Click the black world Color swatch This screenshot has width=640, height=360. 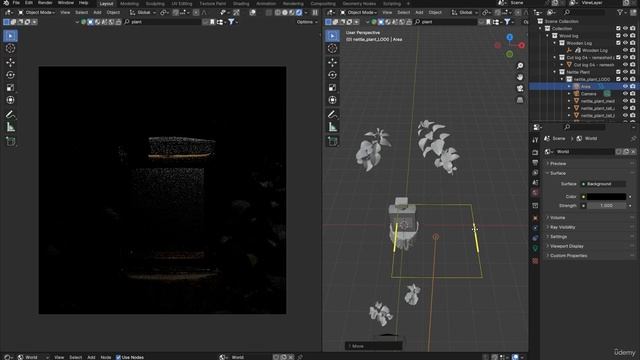coord(606,197)
